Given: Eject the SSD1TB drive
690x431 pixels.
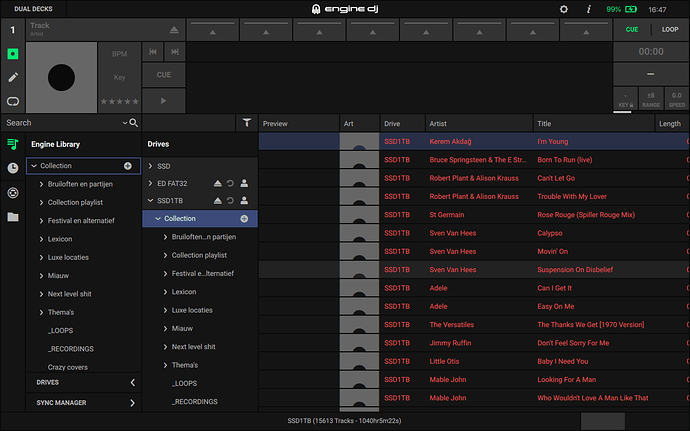Looking at the screenshot, I should pos(217,200).
